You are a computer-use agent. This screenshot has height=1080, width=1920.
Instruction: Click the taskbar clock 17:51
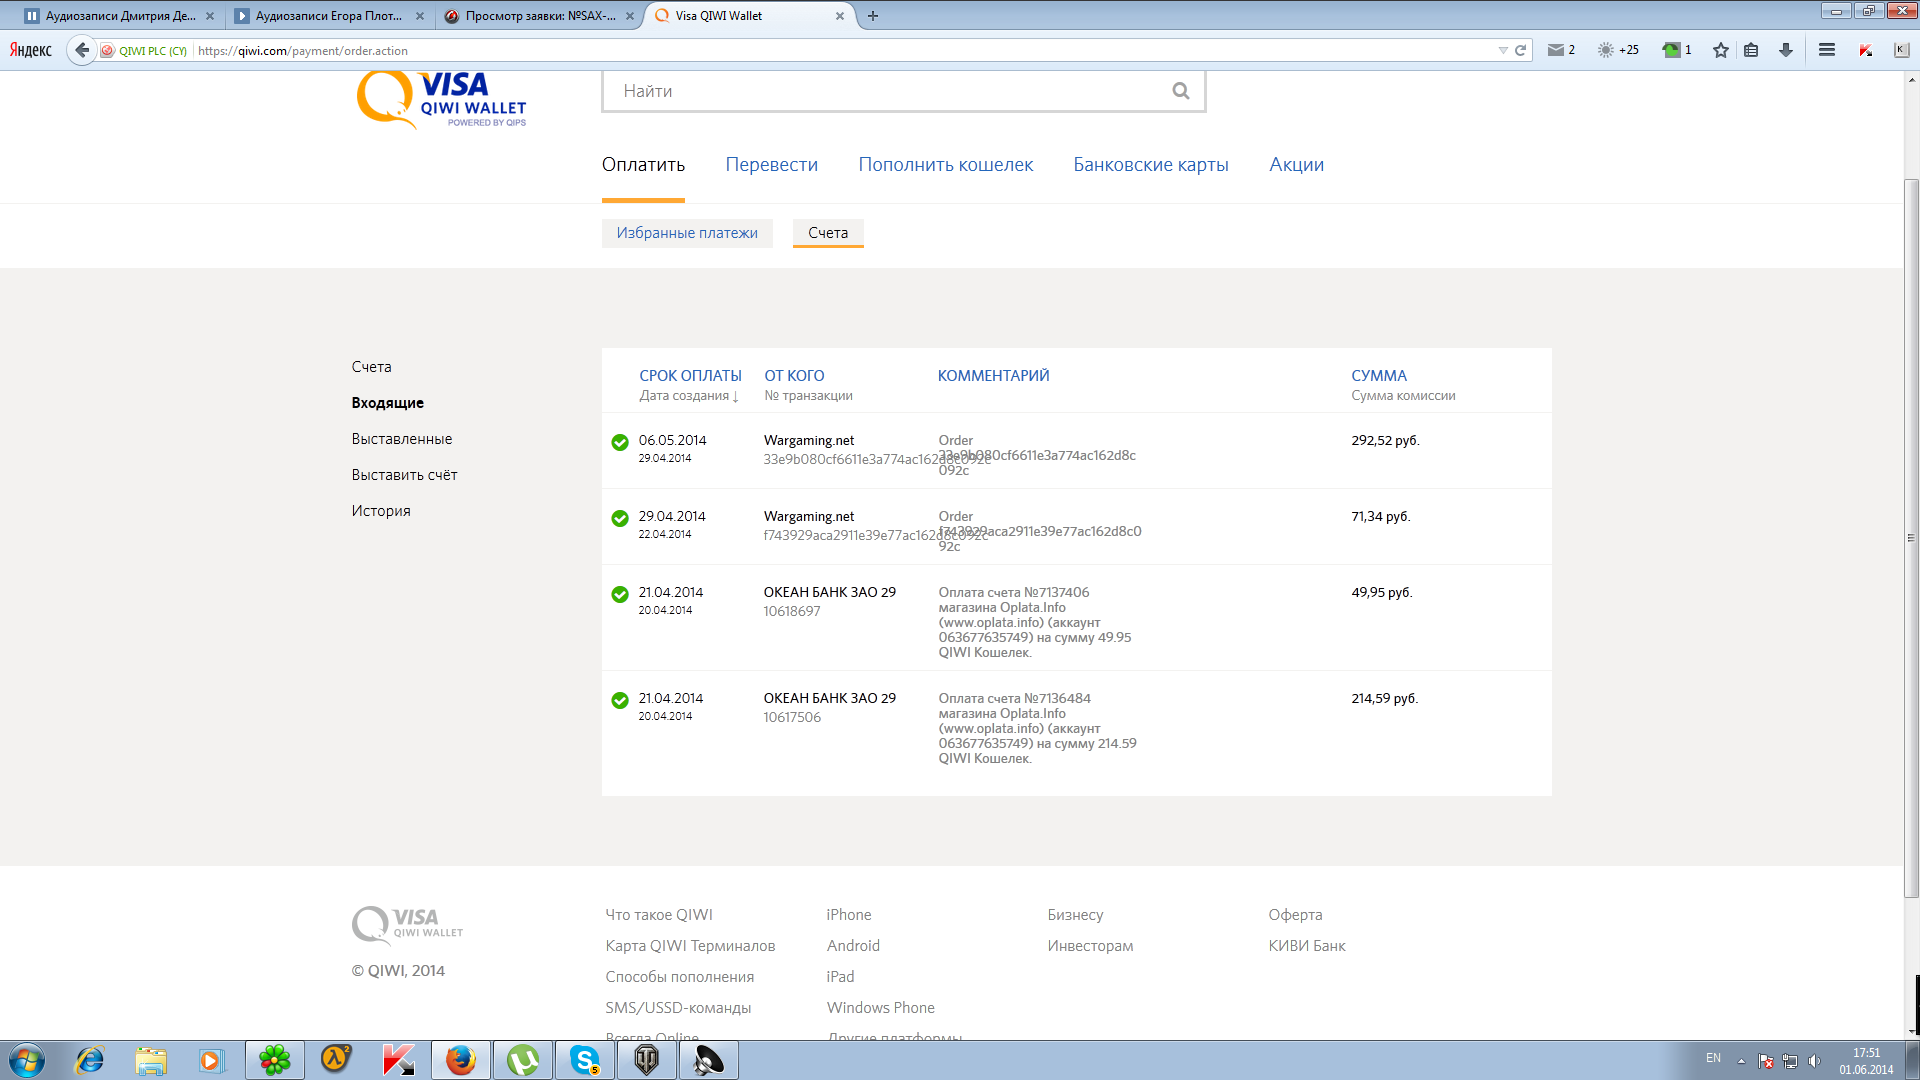click(x=1866, y=1053)
